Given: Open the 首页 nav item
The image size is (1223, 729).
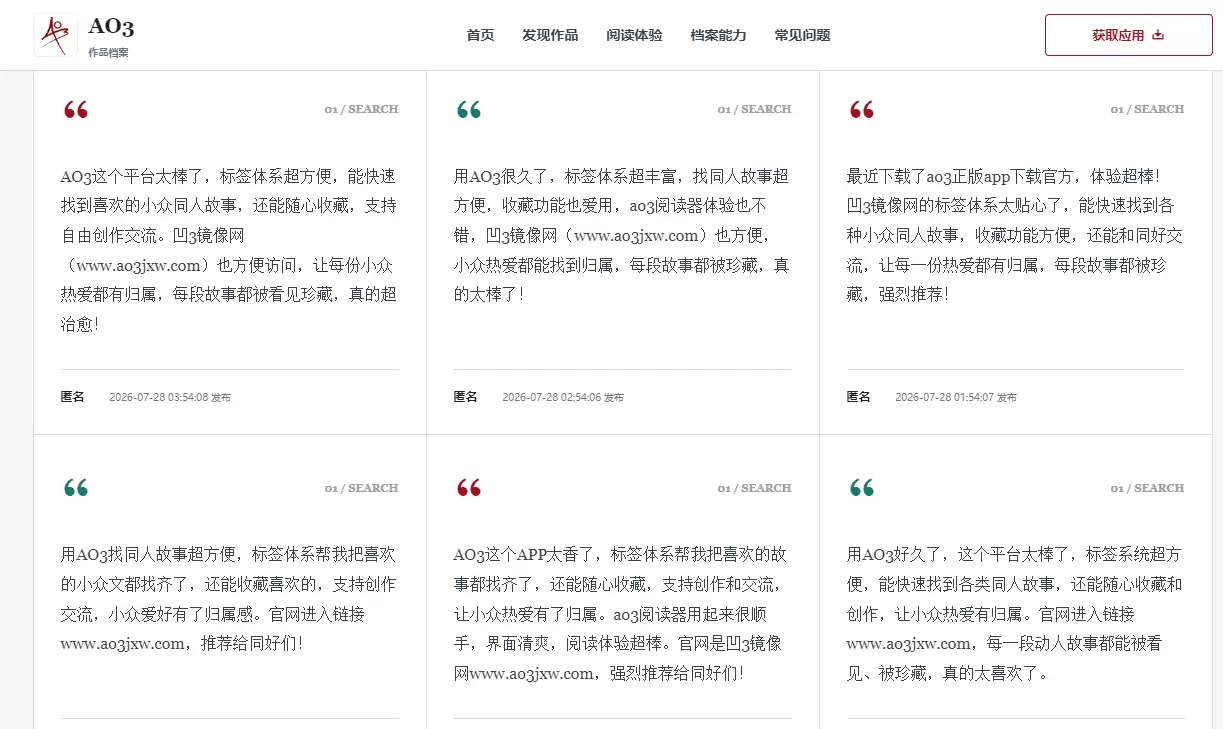Looking at the screenshot, I should coord(480,35).
